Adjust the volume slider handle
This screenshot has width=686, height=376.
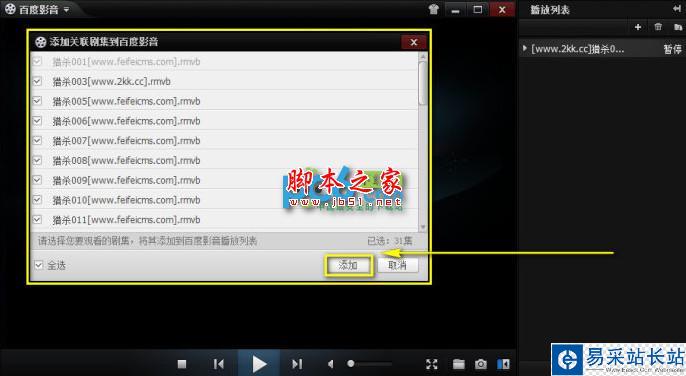tap(350, 363)
